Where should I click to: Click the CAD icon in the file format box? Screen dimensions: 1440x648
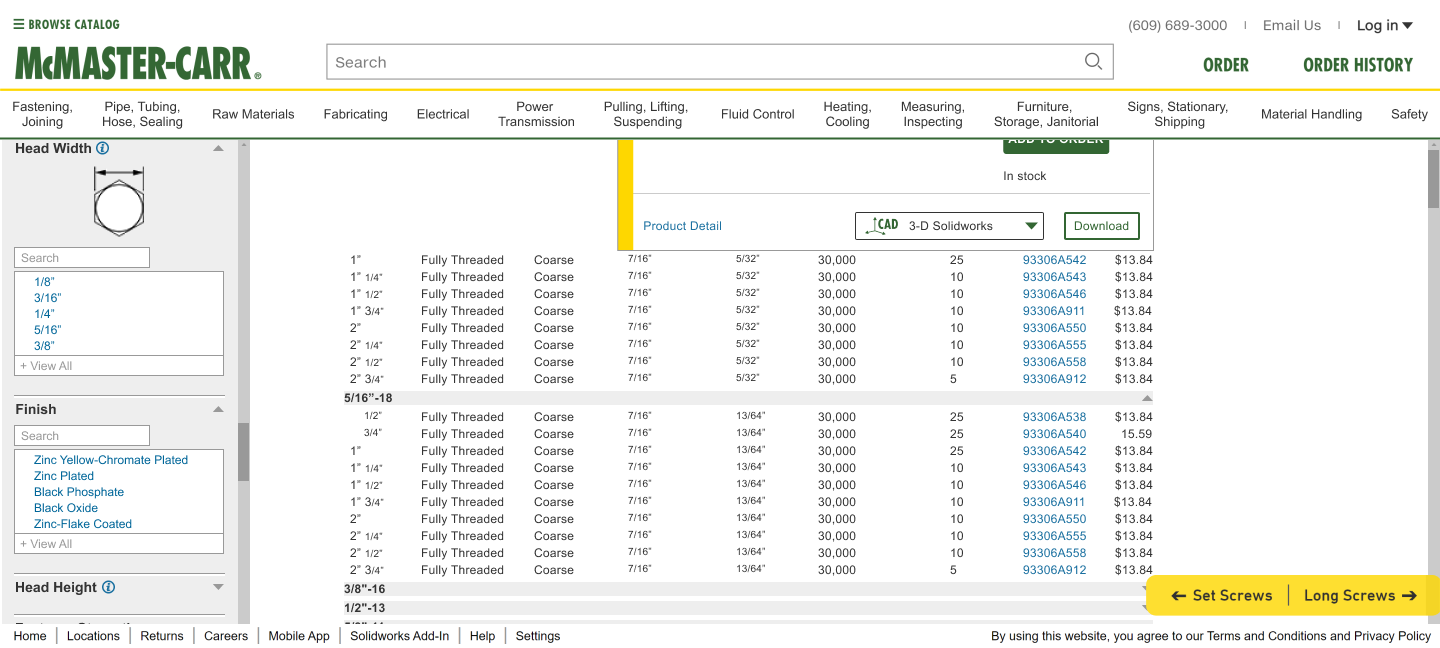click(882, 225)
